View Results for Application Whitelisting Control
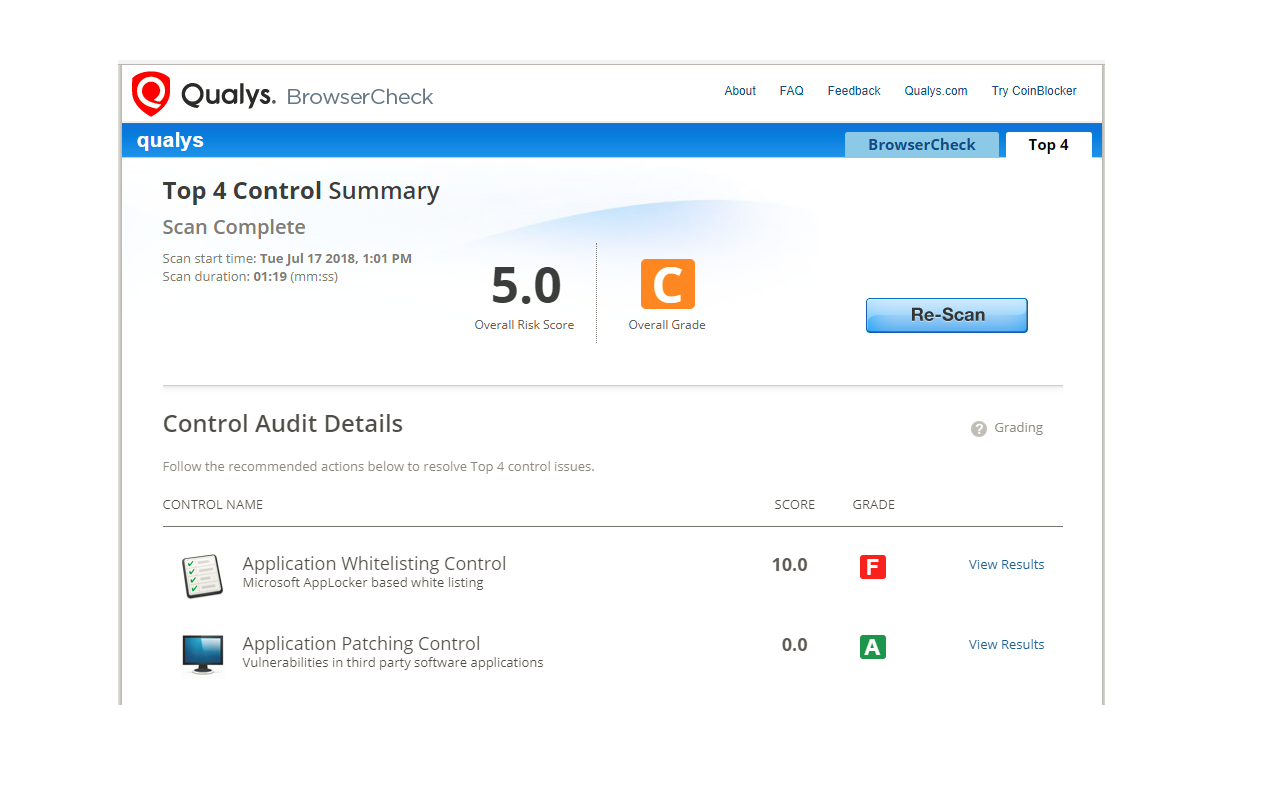The height and width of the screenshot is (800, 1280). (x=1006, y=565)
